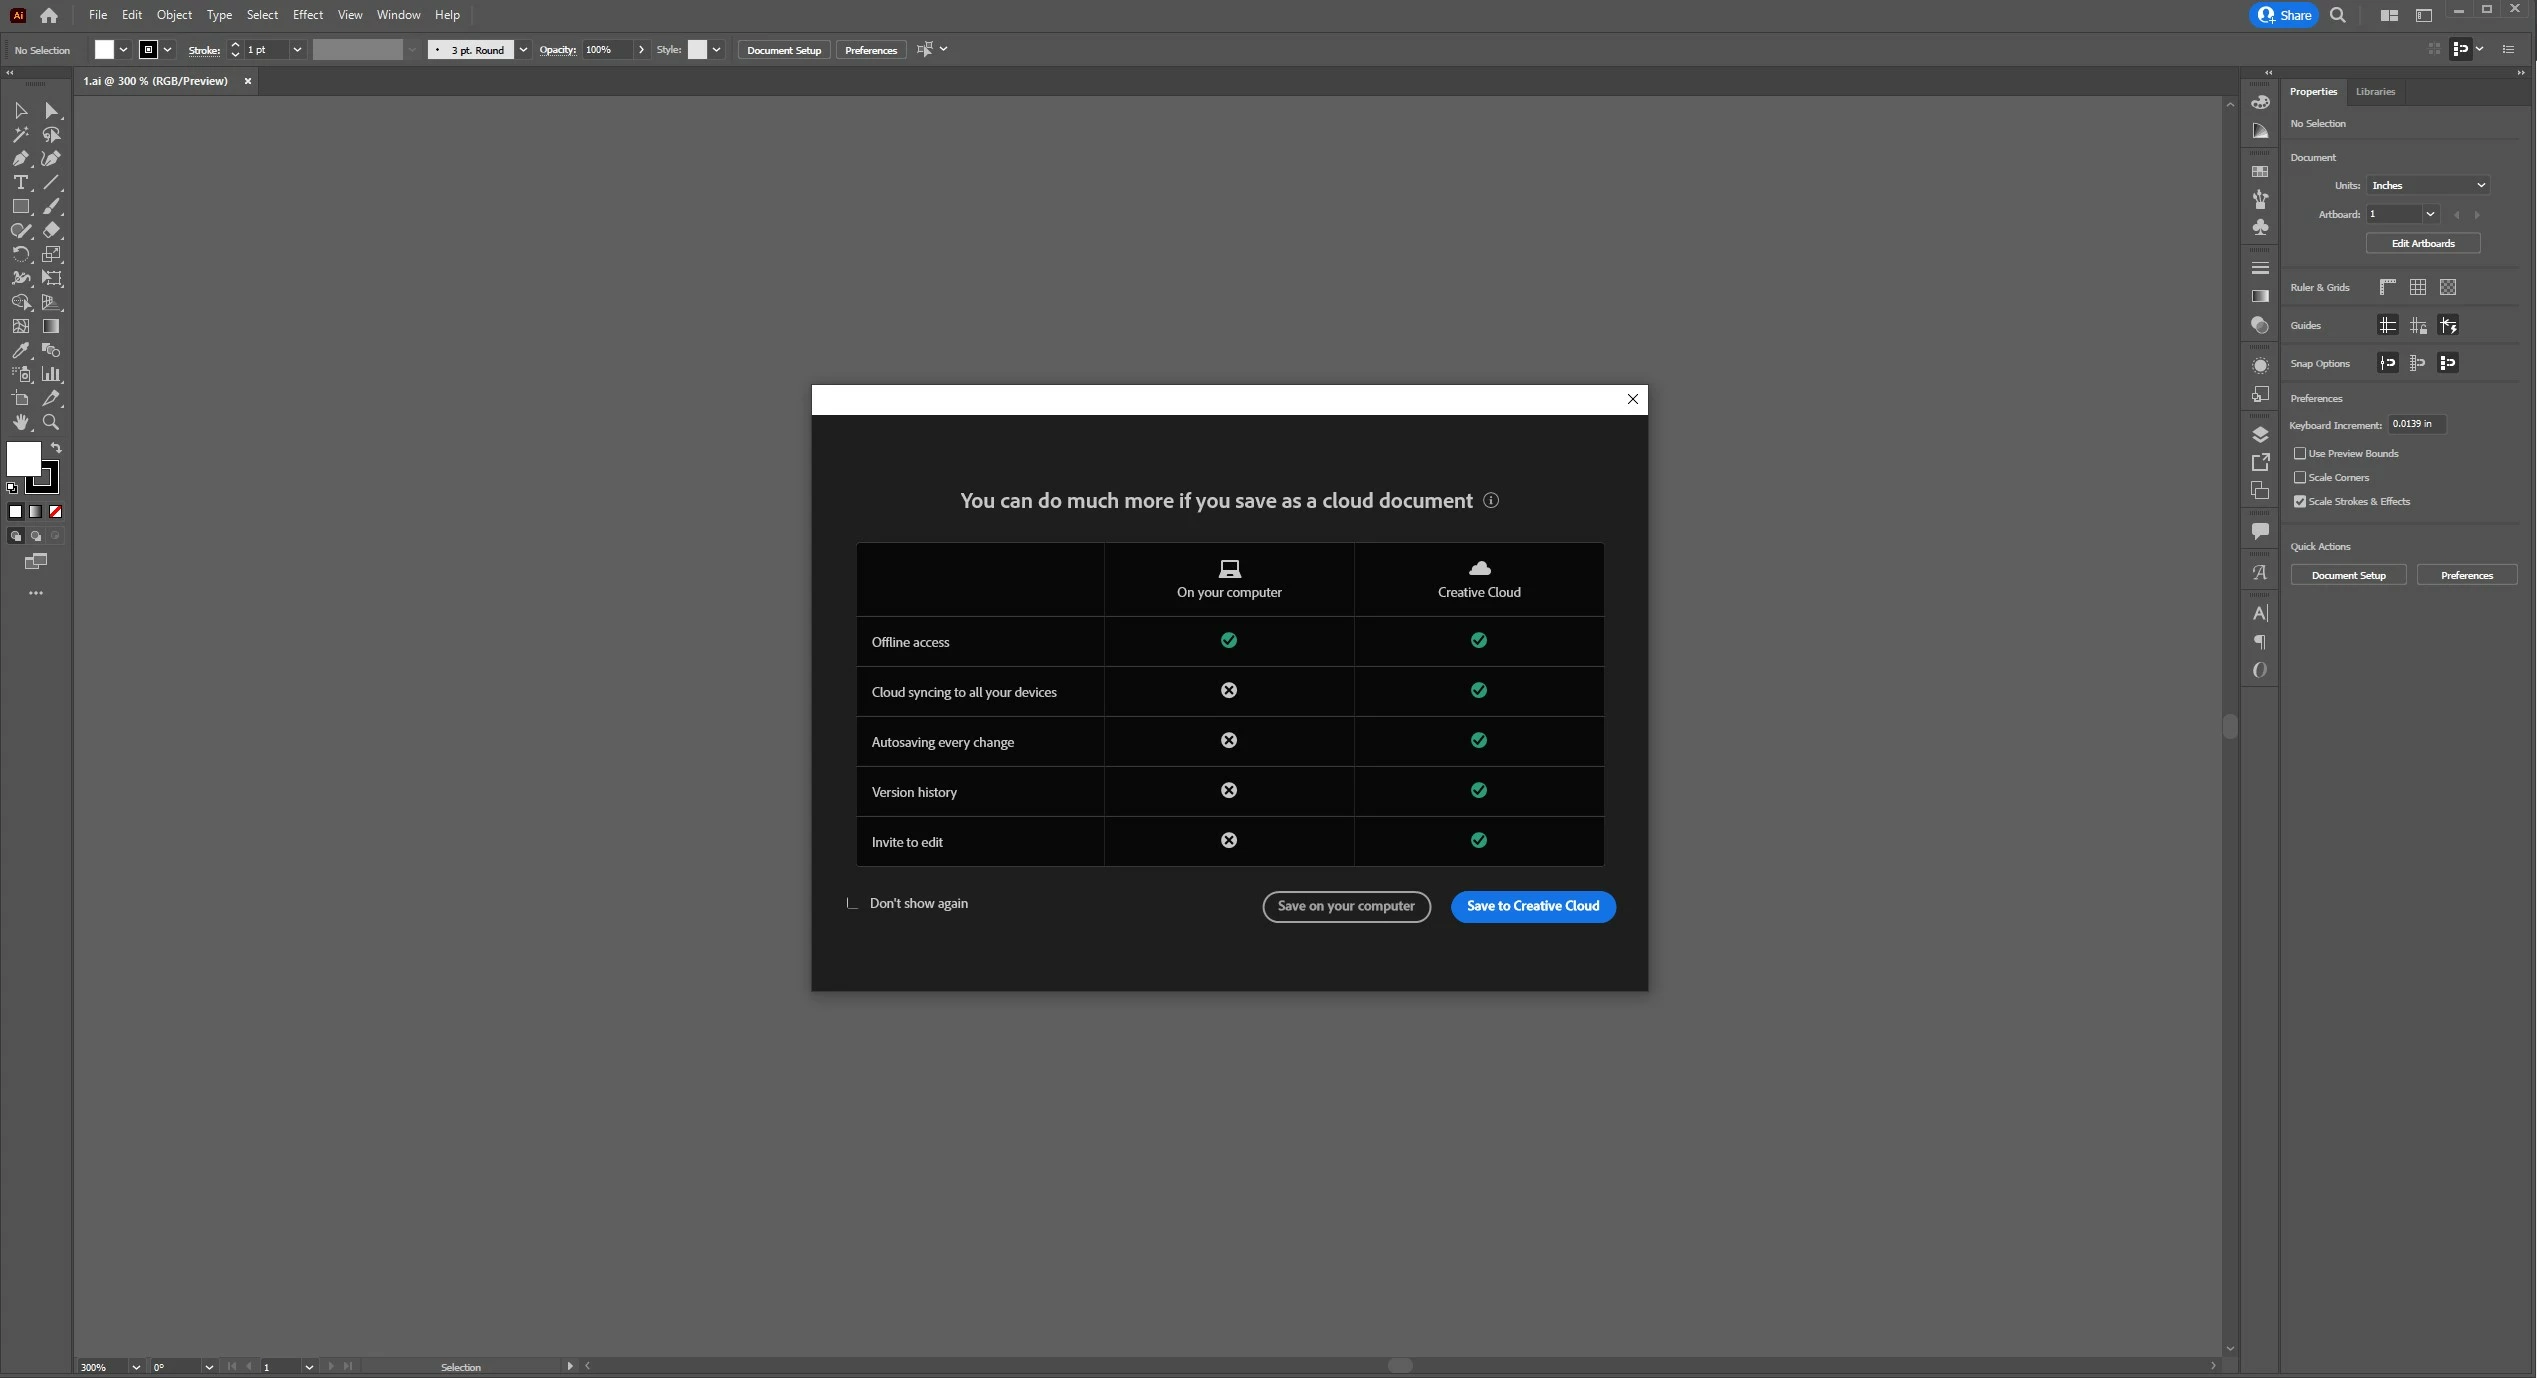Select the Hand tool
Image resolution: width=2537 pixels, height=1378 pixels.
[x=20, y=423]
